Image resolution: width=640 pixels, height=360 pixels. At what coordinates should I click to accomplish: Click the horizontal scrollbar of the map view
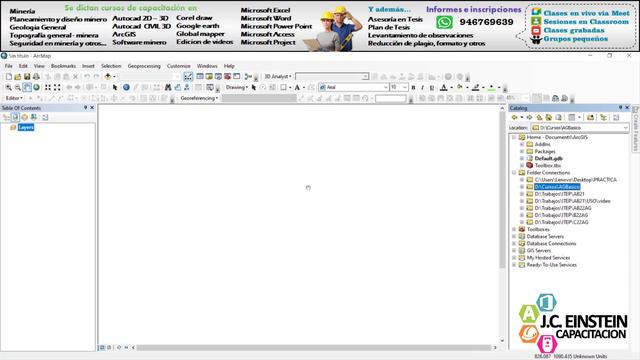(314, 348)
